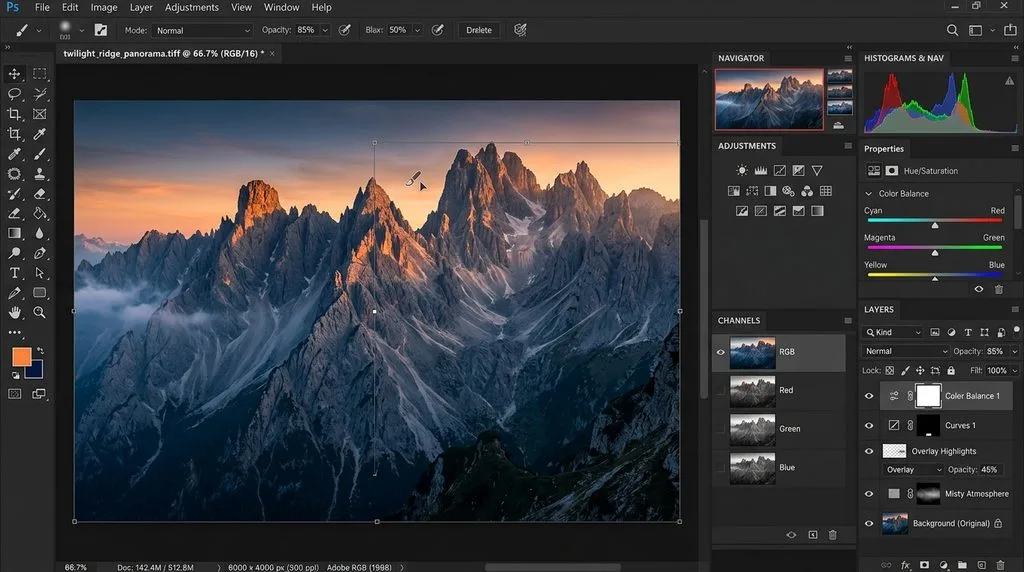Select the Pen tool
Viewport: 1024px width, 572px height.
click(x=40, y=253)
